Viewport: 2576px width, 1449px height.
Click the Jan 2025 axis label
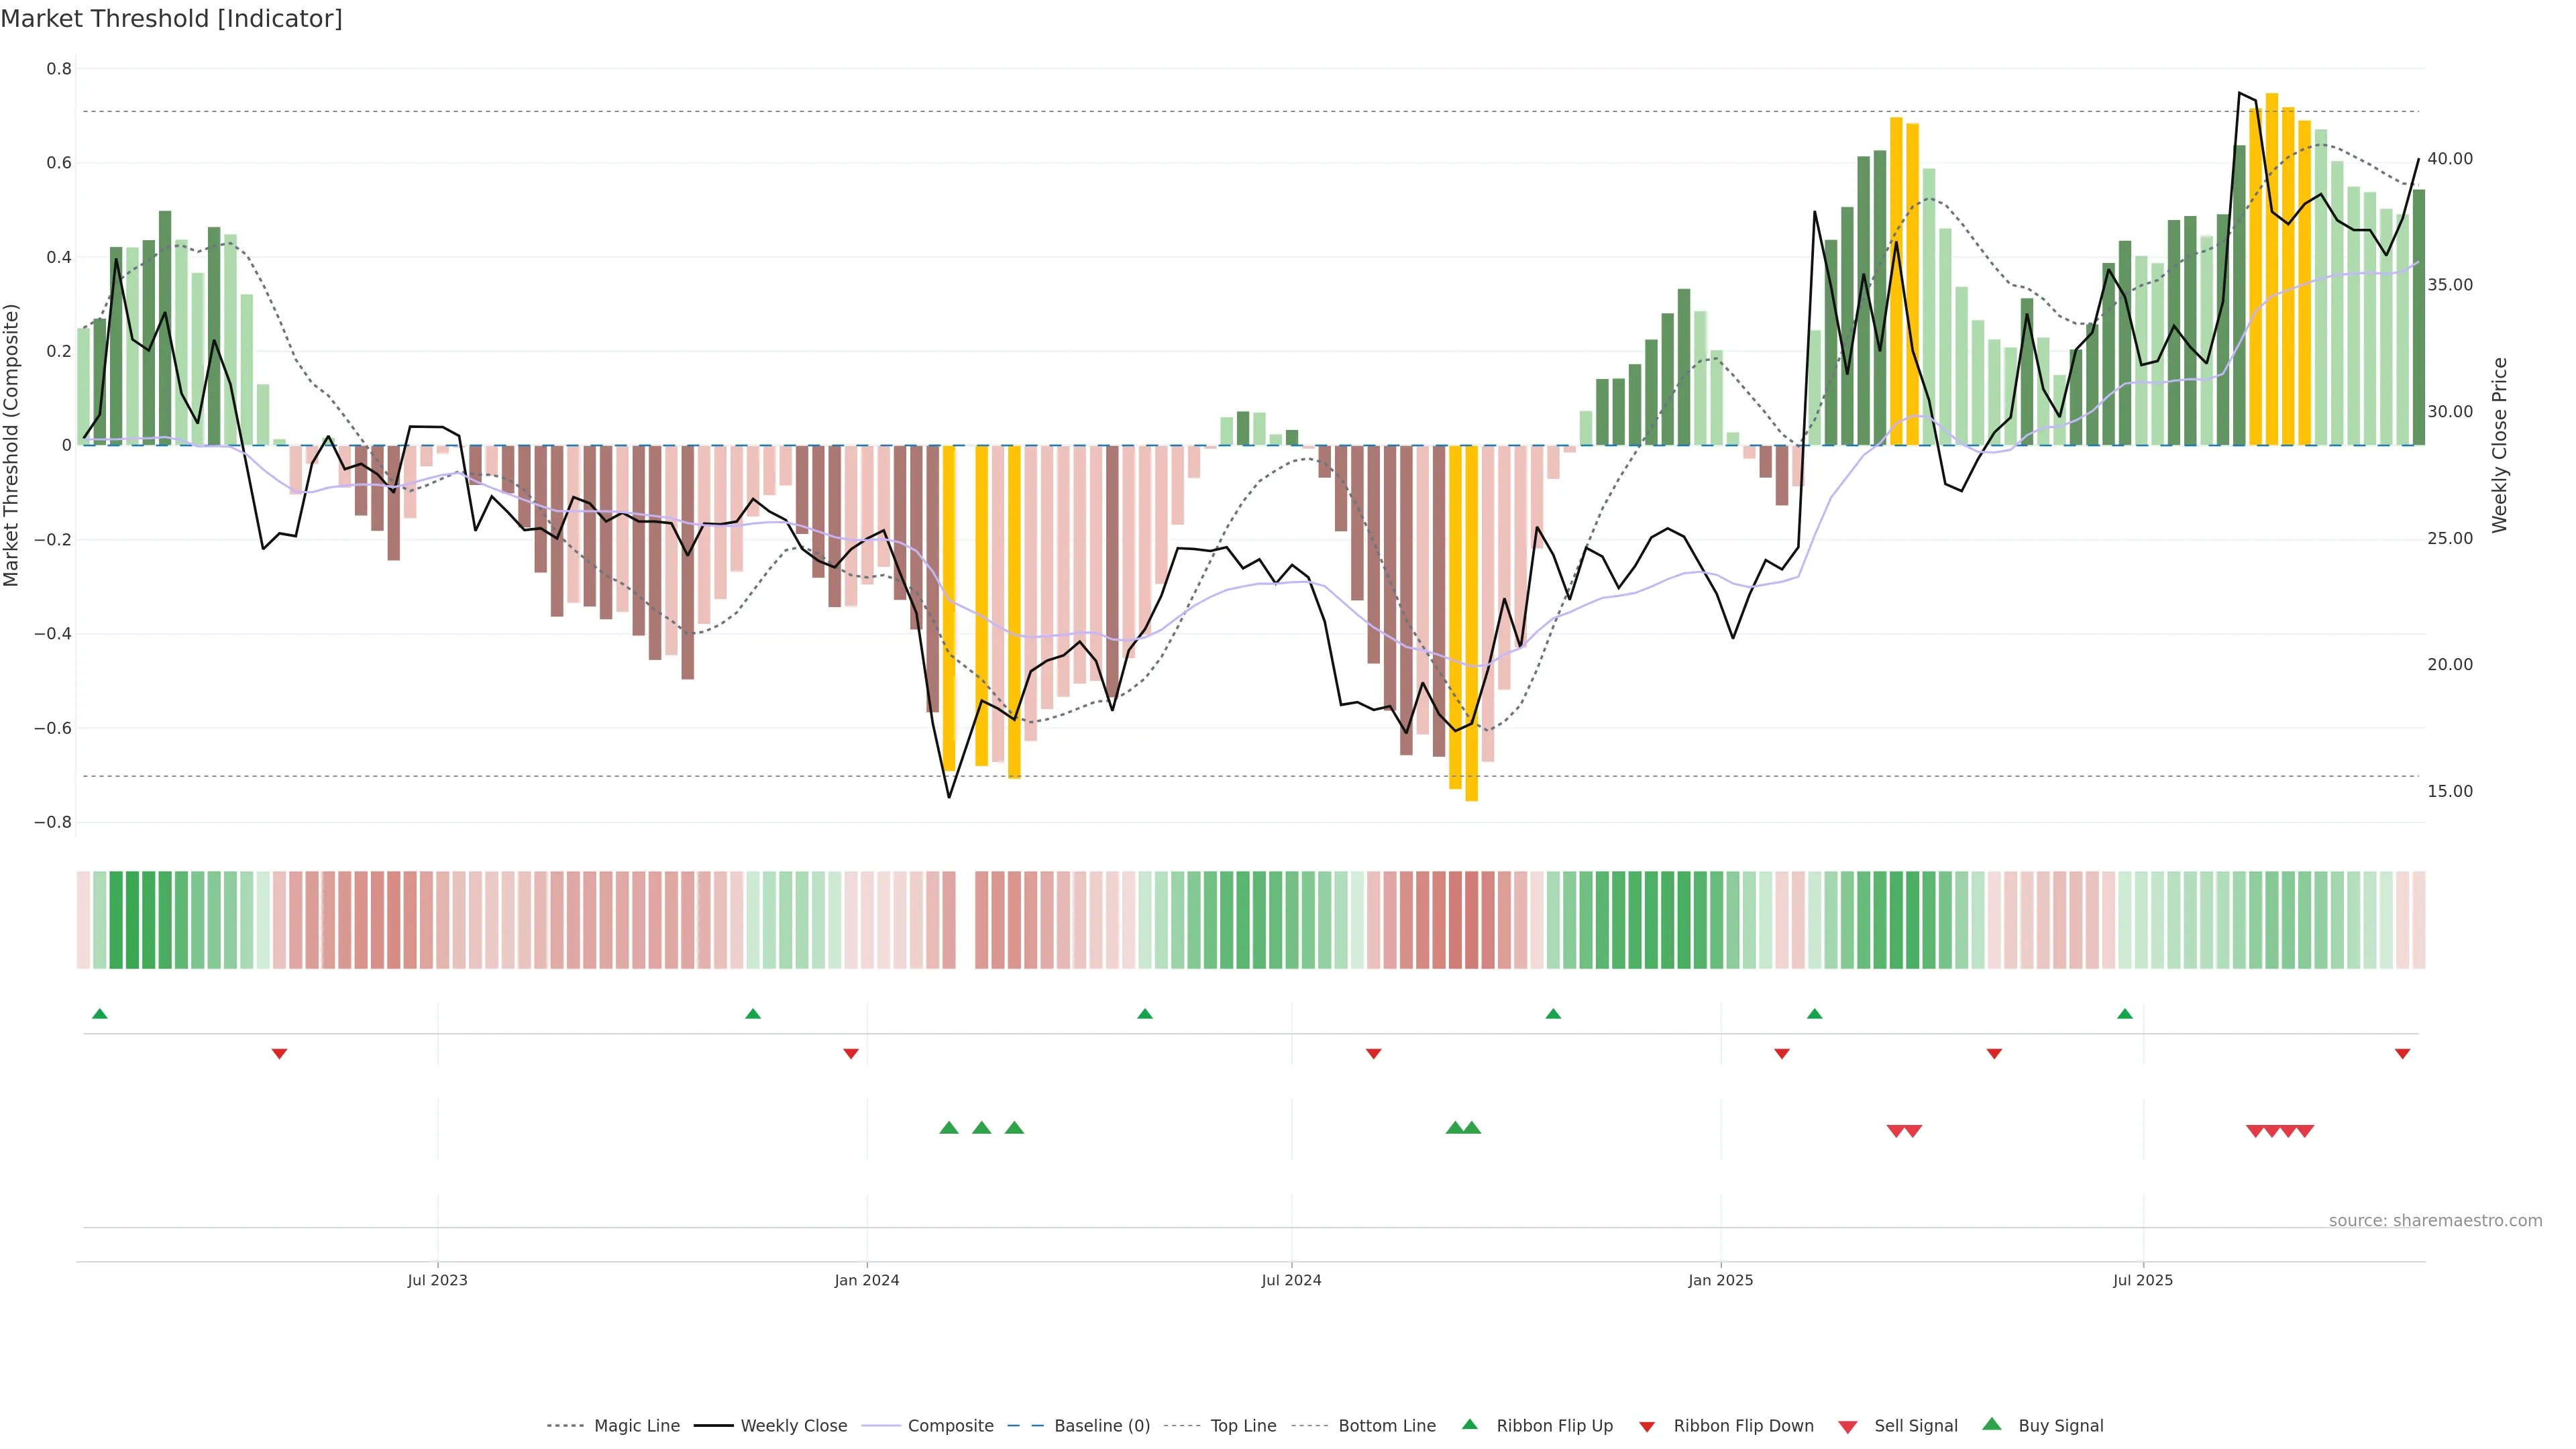point(1720,1280)
